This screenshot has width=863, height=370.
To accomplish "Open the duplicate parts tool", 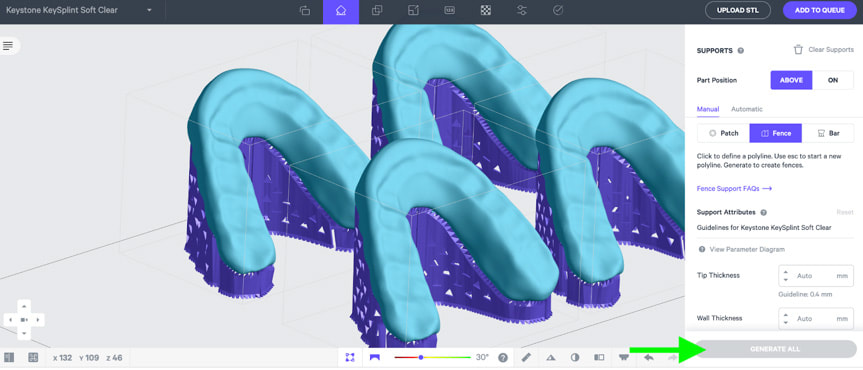I will tap(377, 10).
